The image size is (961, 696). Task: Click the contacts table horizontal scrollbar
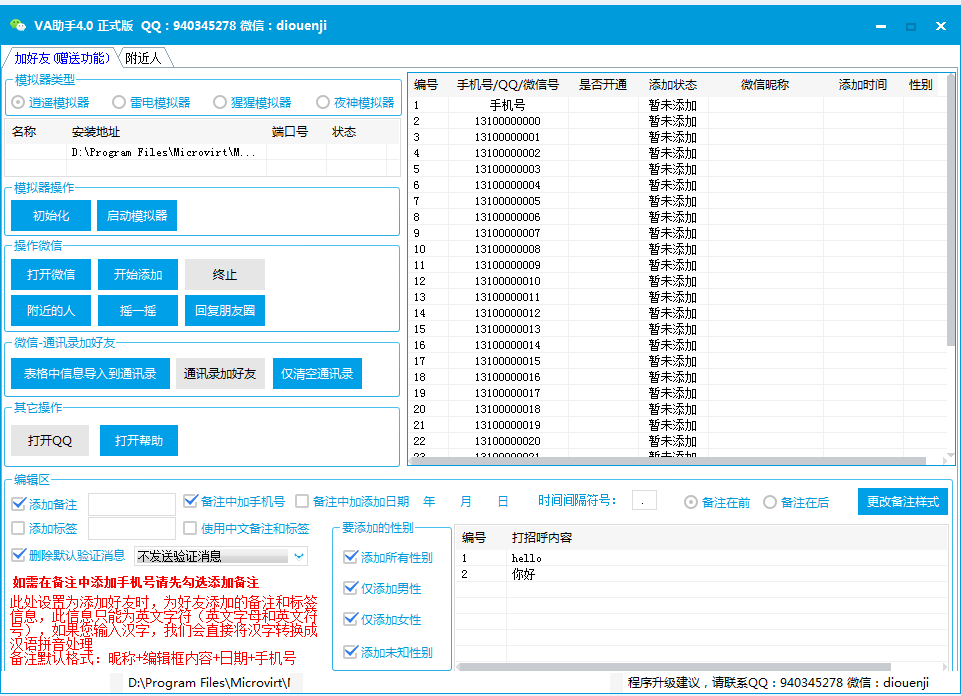[x=667, y=460]
